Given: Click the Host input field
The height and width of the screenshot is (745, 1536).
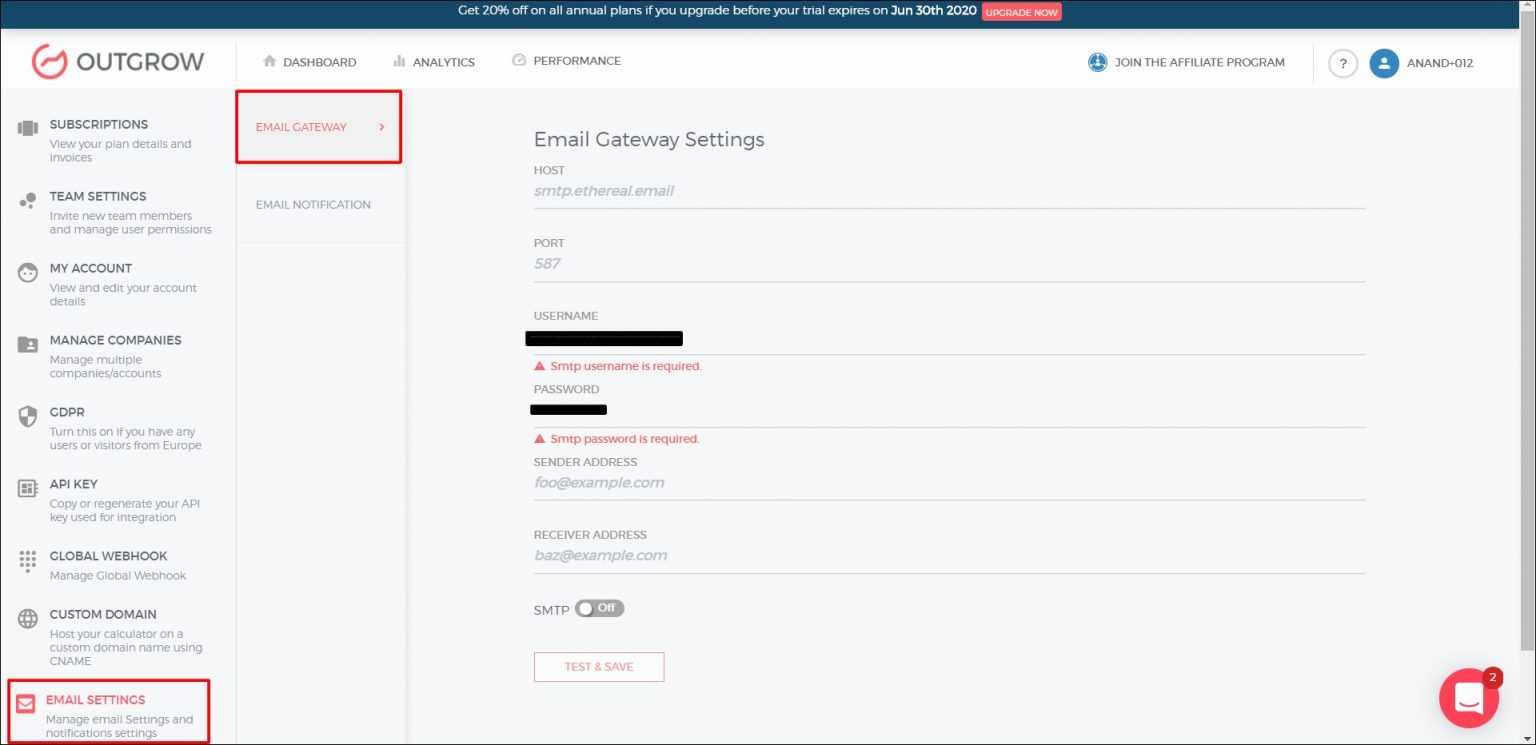Looking at the screenshot, I should 948,191.
